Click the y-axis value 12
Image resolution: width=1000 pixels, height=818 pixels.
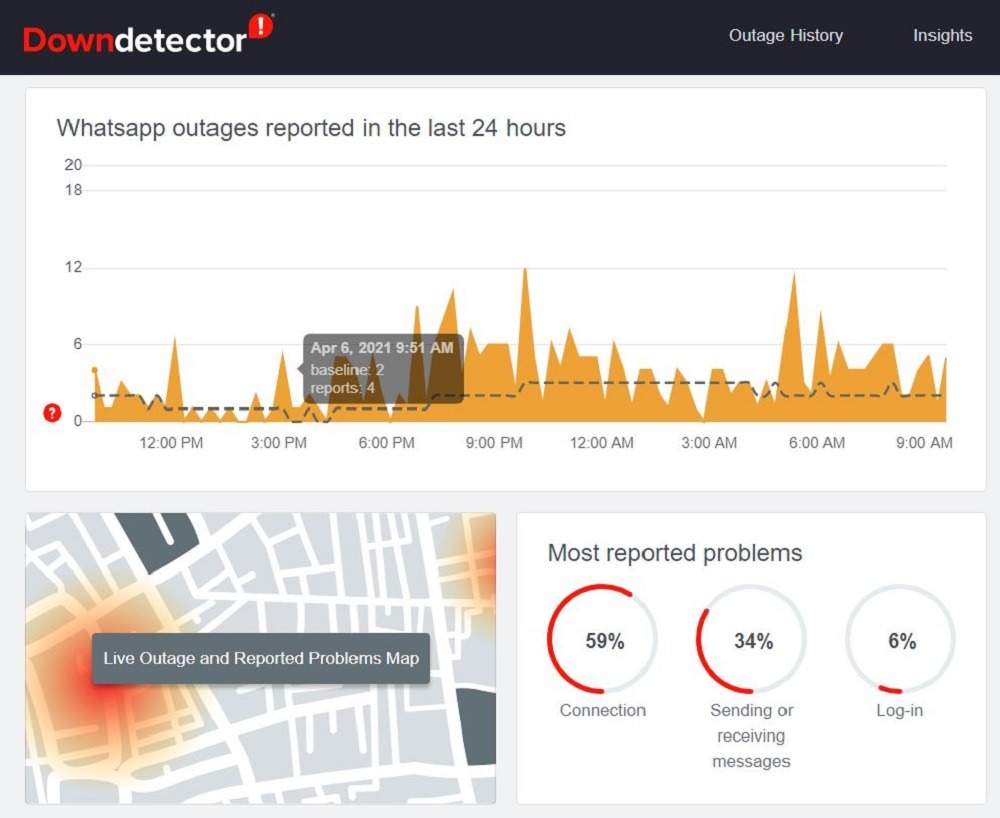click(x=73, y=267)
